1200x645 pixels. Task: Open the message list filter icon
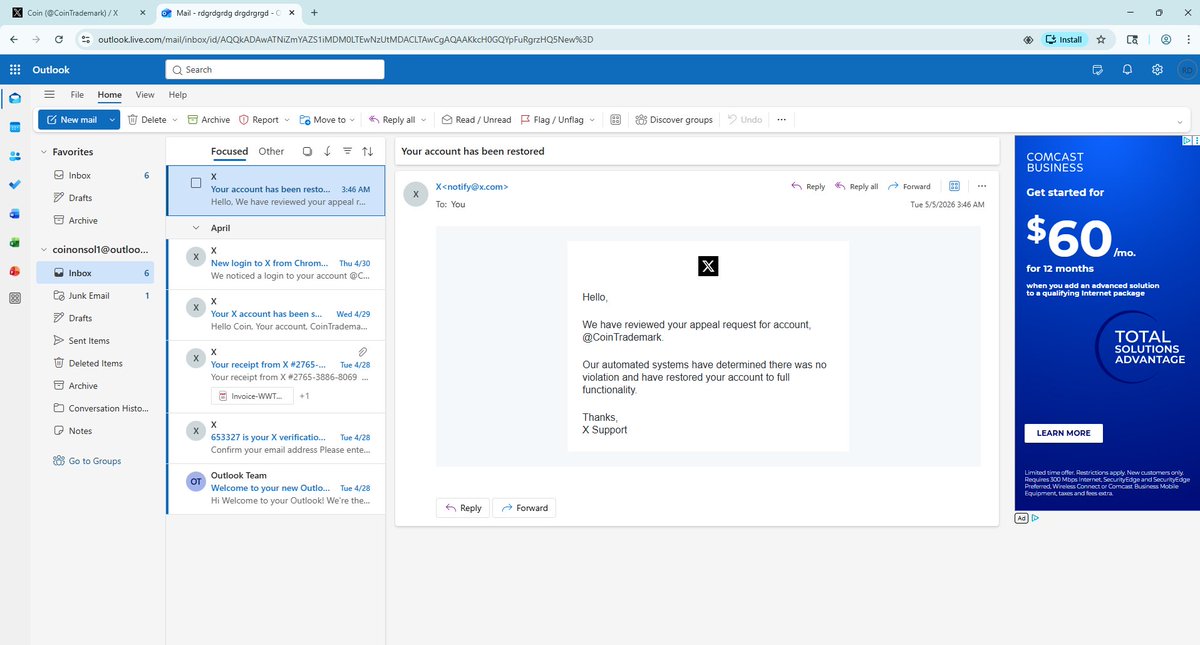pos(347,152)
